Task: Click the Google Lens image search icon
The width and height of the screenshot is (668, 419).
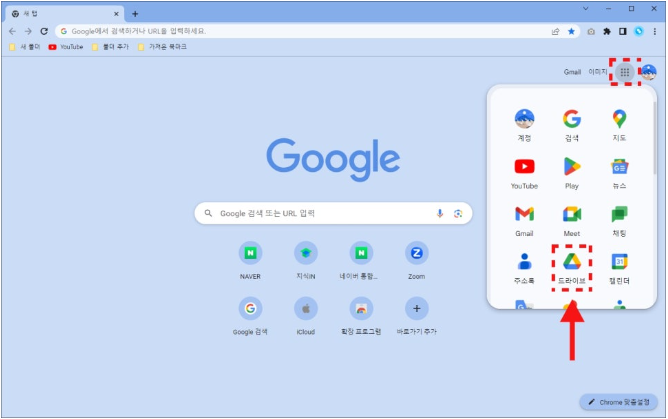Action: click(x=458, y=213)
